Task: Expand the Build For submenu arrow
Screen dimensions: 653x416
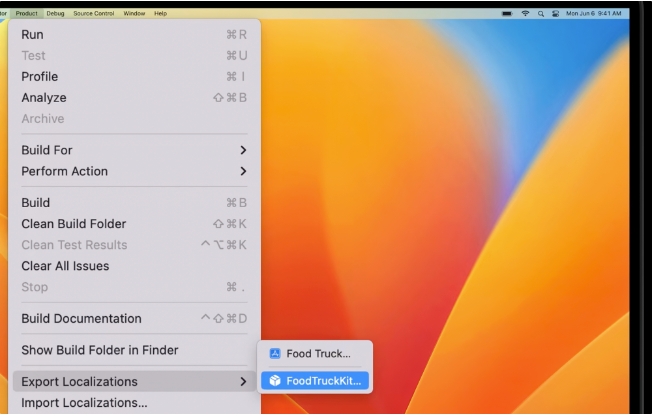Action: point(242,150)
